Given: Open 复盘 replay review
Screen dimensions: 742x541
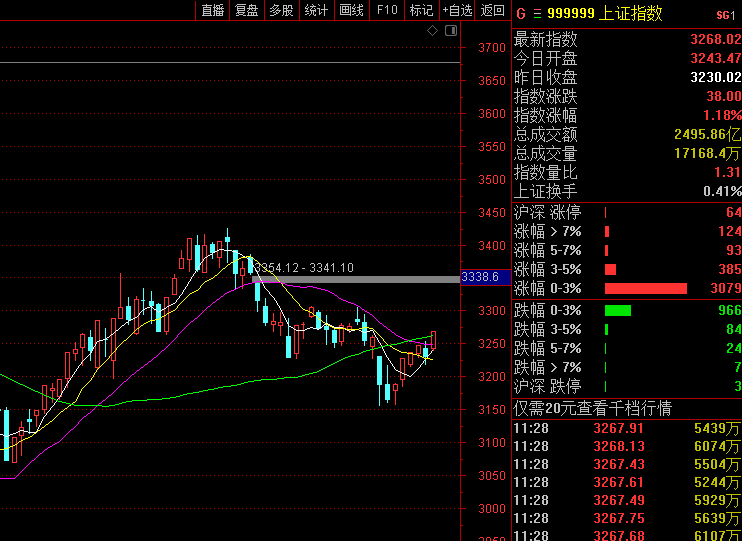Looking at the screenshot, I should tap(246, 10).
